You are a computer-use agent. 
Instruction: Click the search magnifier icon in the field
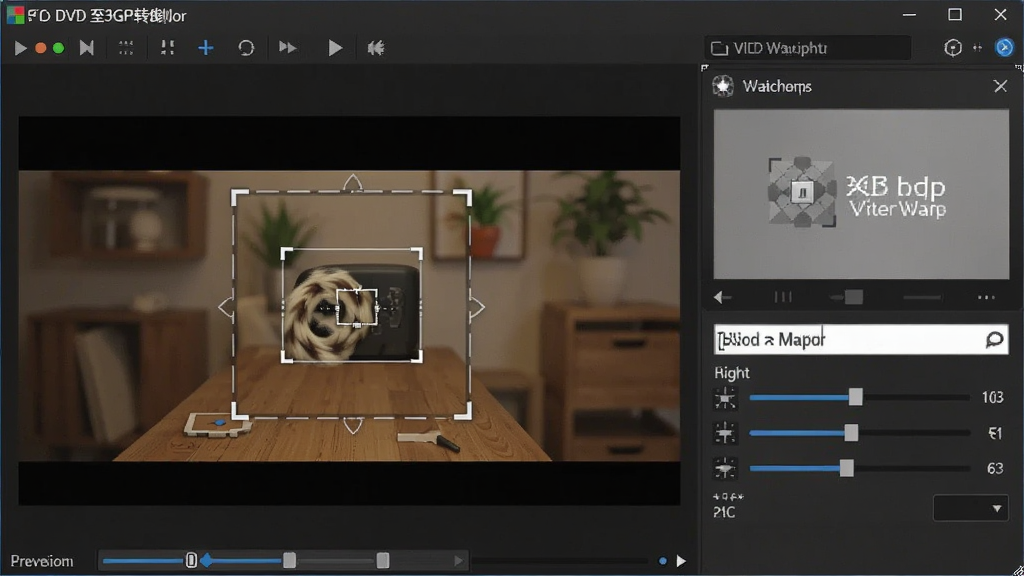(994, 340)
